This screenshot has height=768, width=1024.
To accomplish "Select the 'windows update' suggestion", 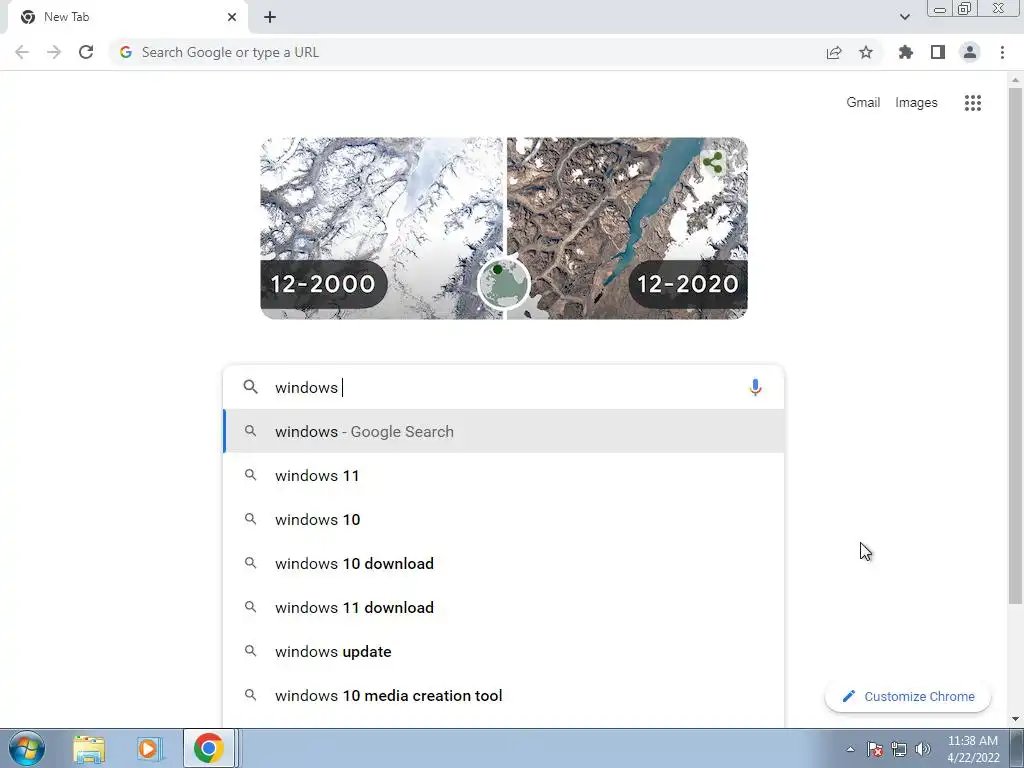I will pos(504,651).
